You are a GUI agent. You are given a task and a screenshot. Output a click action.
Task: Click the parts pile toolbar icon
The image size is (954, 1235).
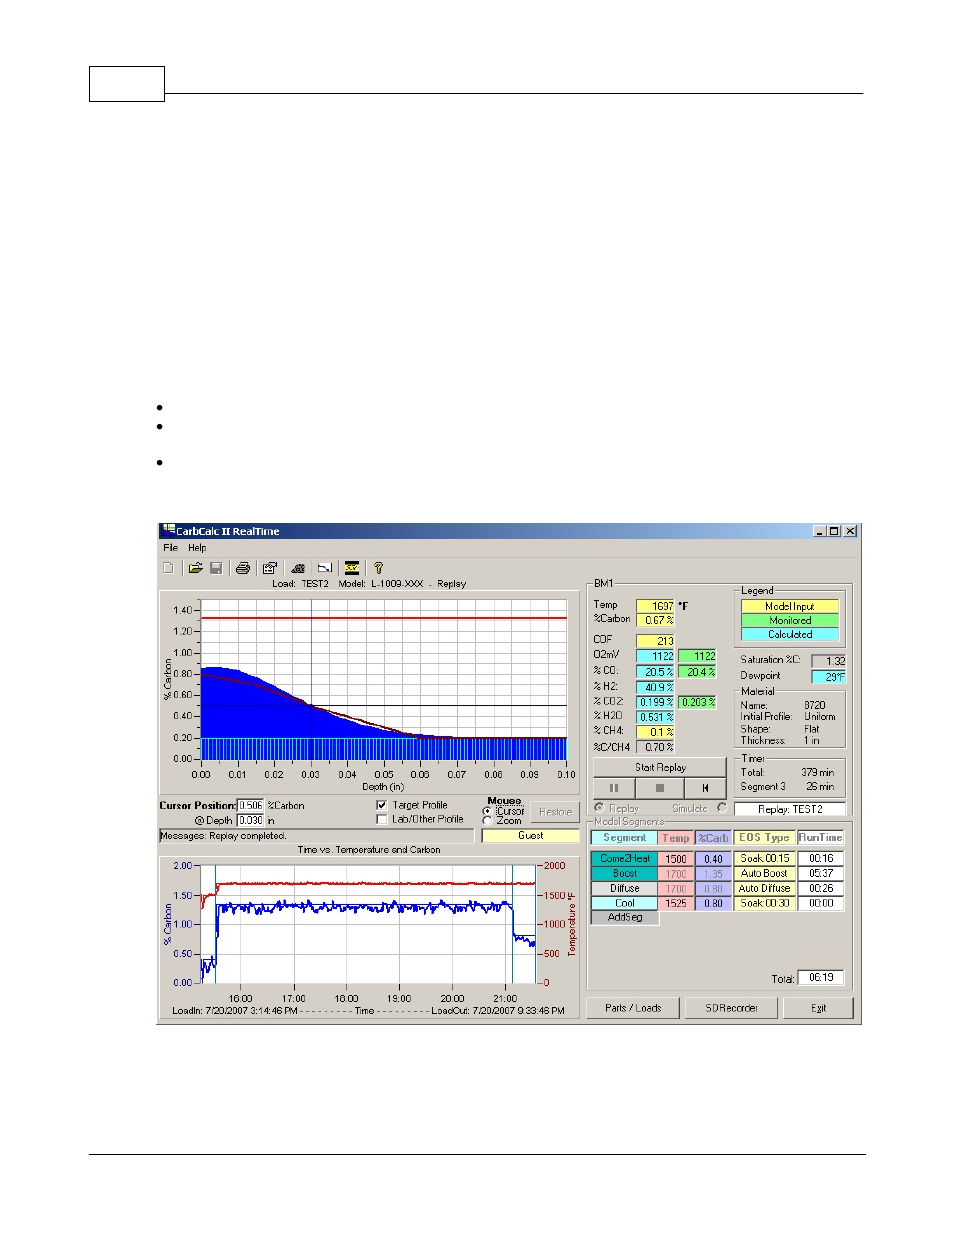coord(298,568)
